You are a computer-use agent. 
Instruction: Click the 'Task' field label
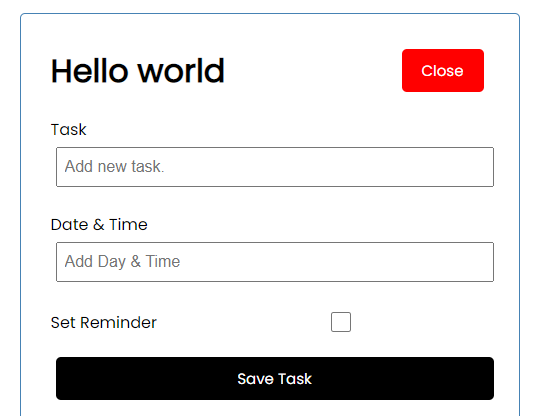(68, 130)
